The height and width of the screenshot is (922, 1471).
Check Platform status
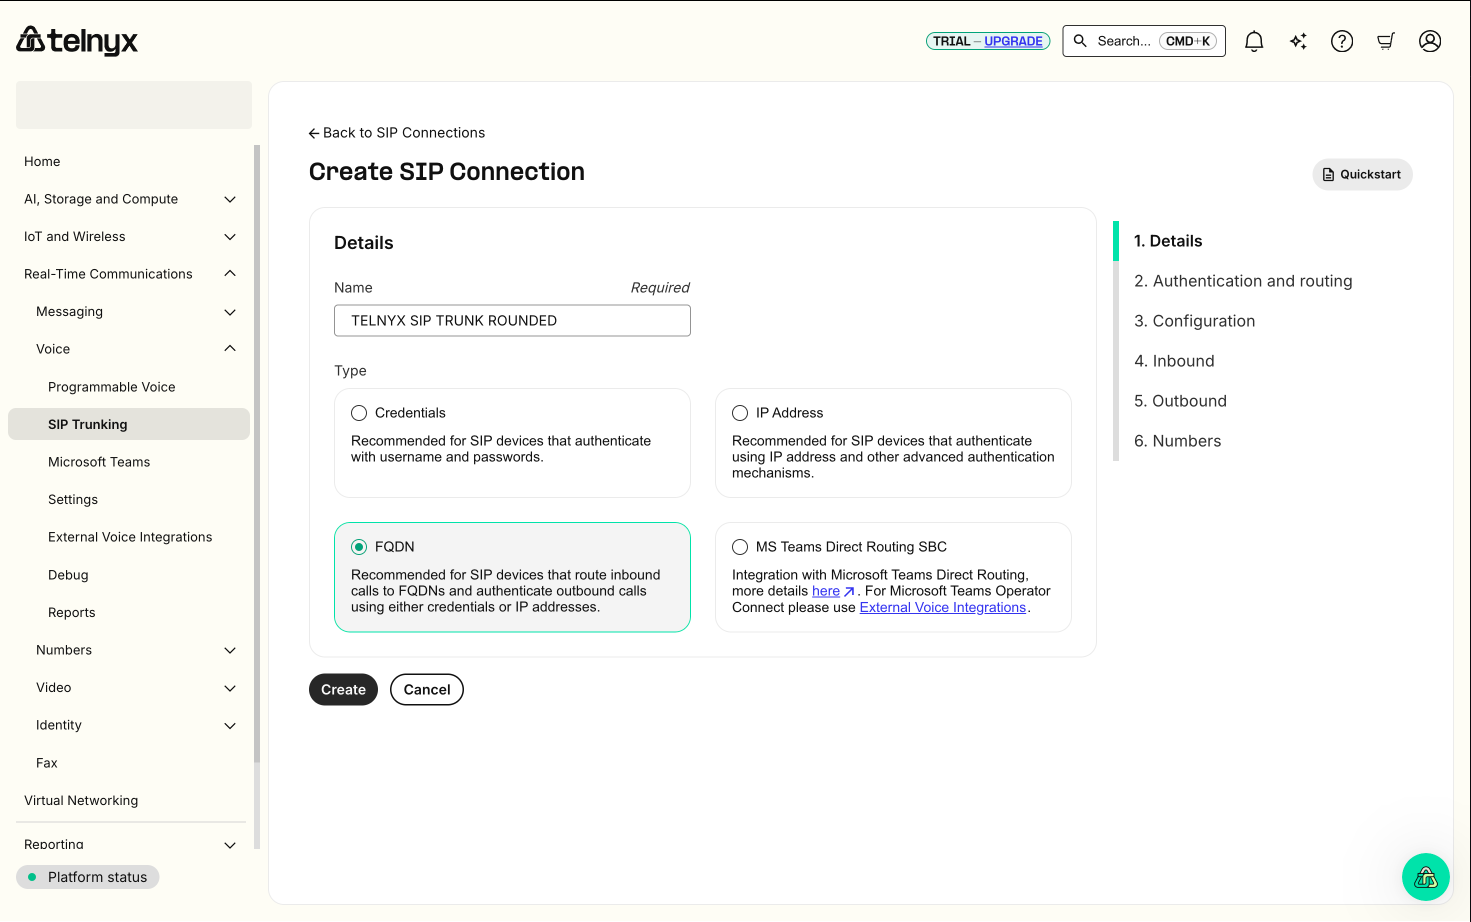[x=88, y=877]
